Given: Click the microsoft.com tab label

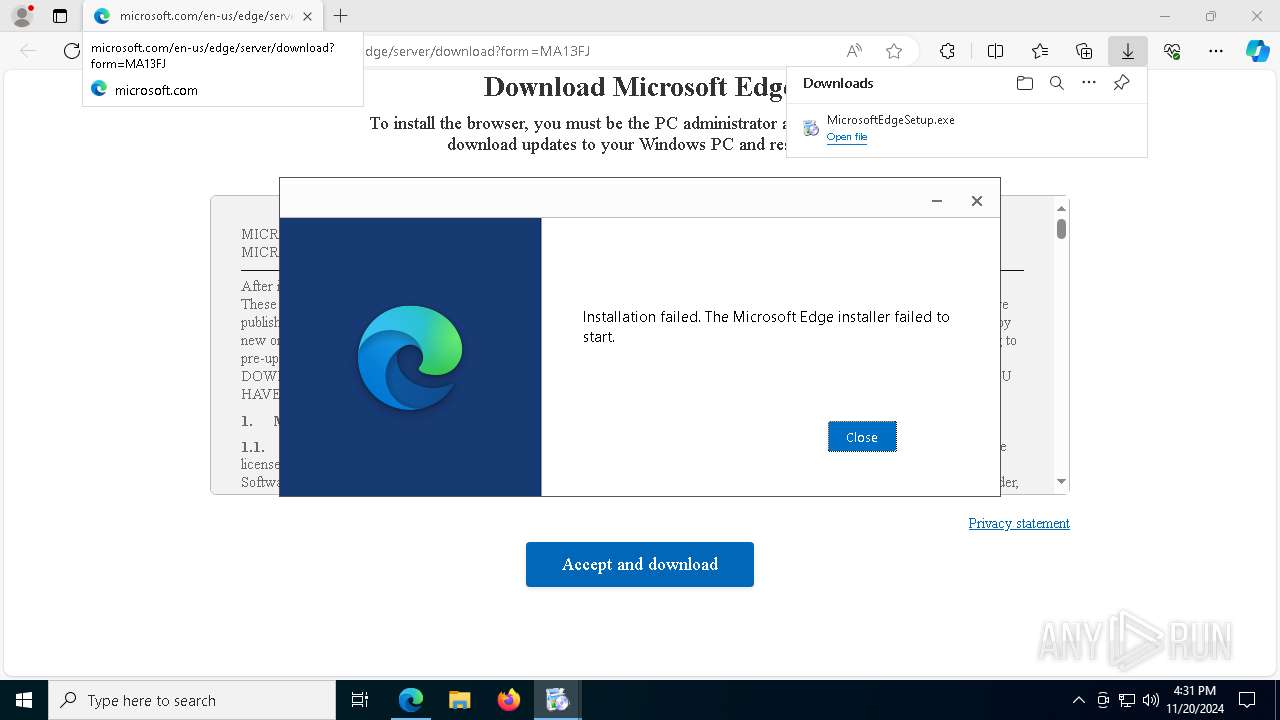Looking at the screenshot, I should 206,16.
